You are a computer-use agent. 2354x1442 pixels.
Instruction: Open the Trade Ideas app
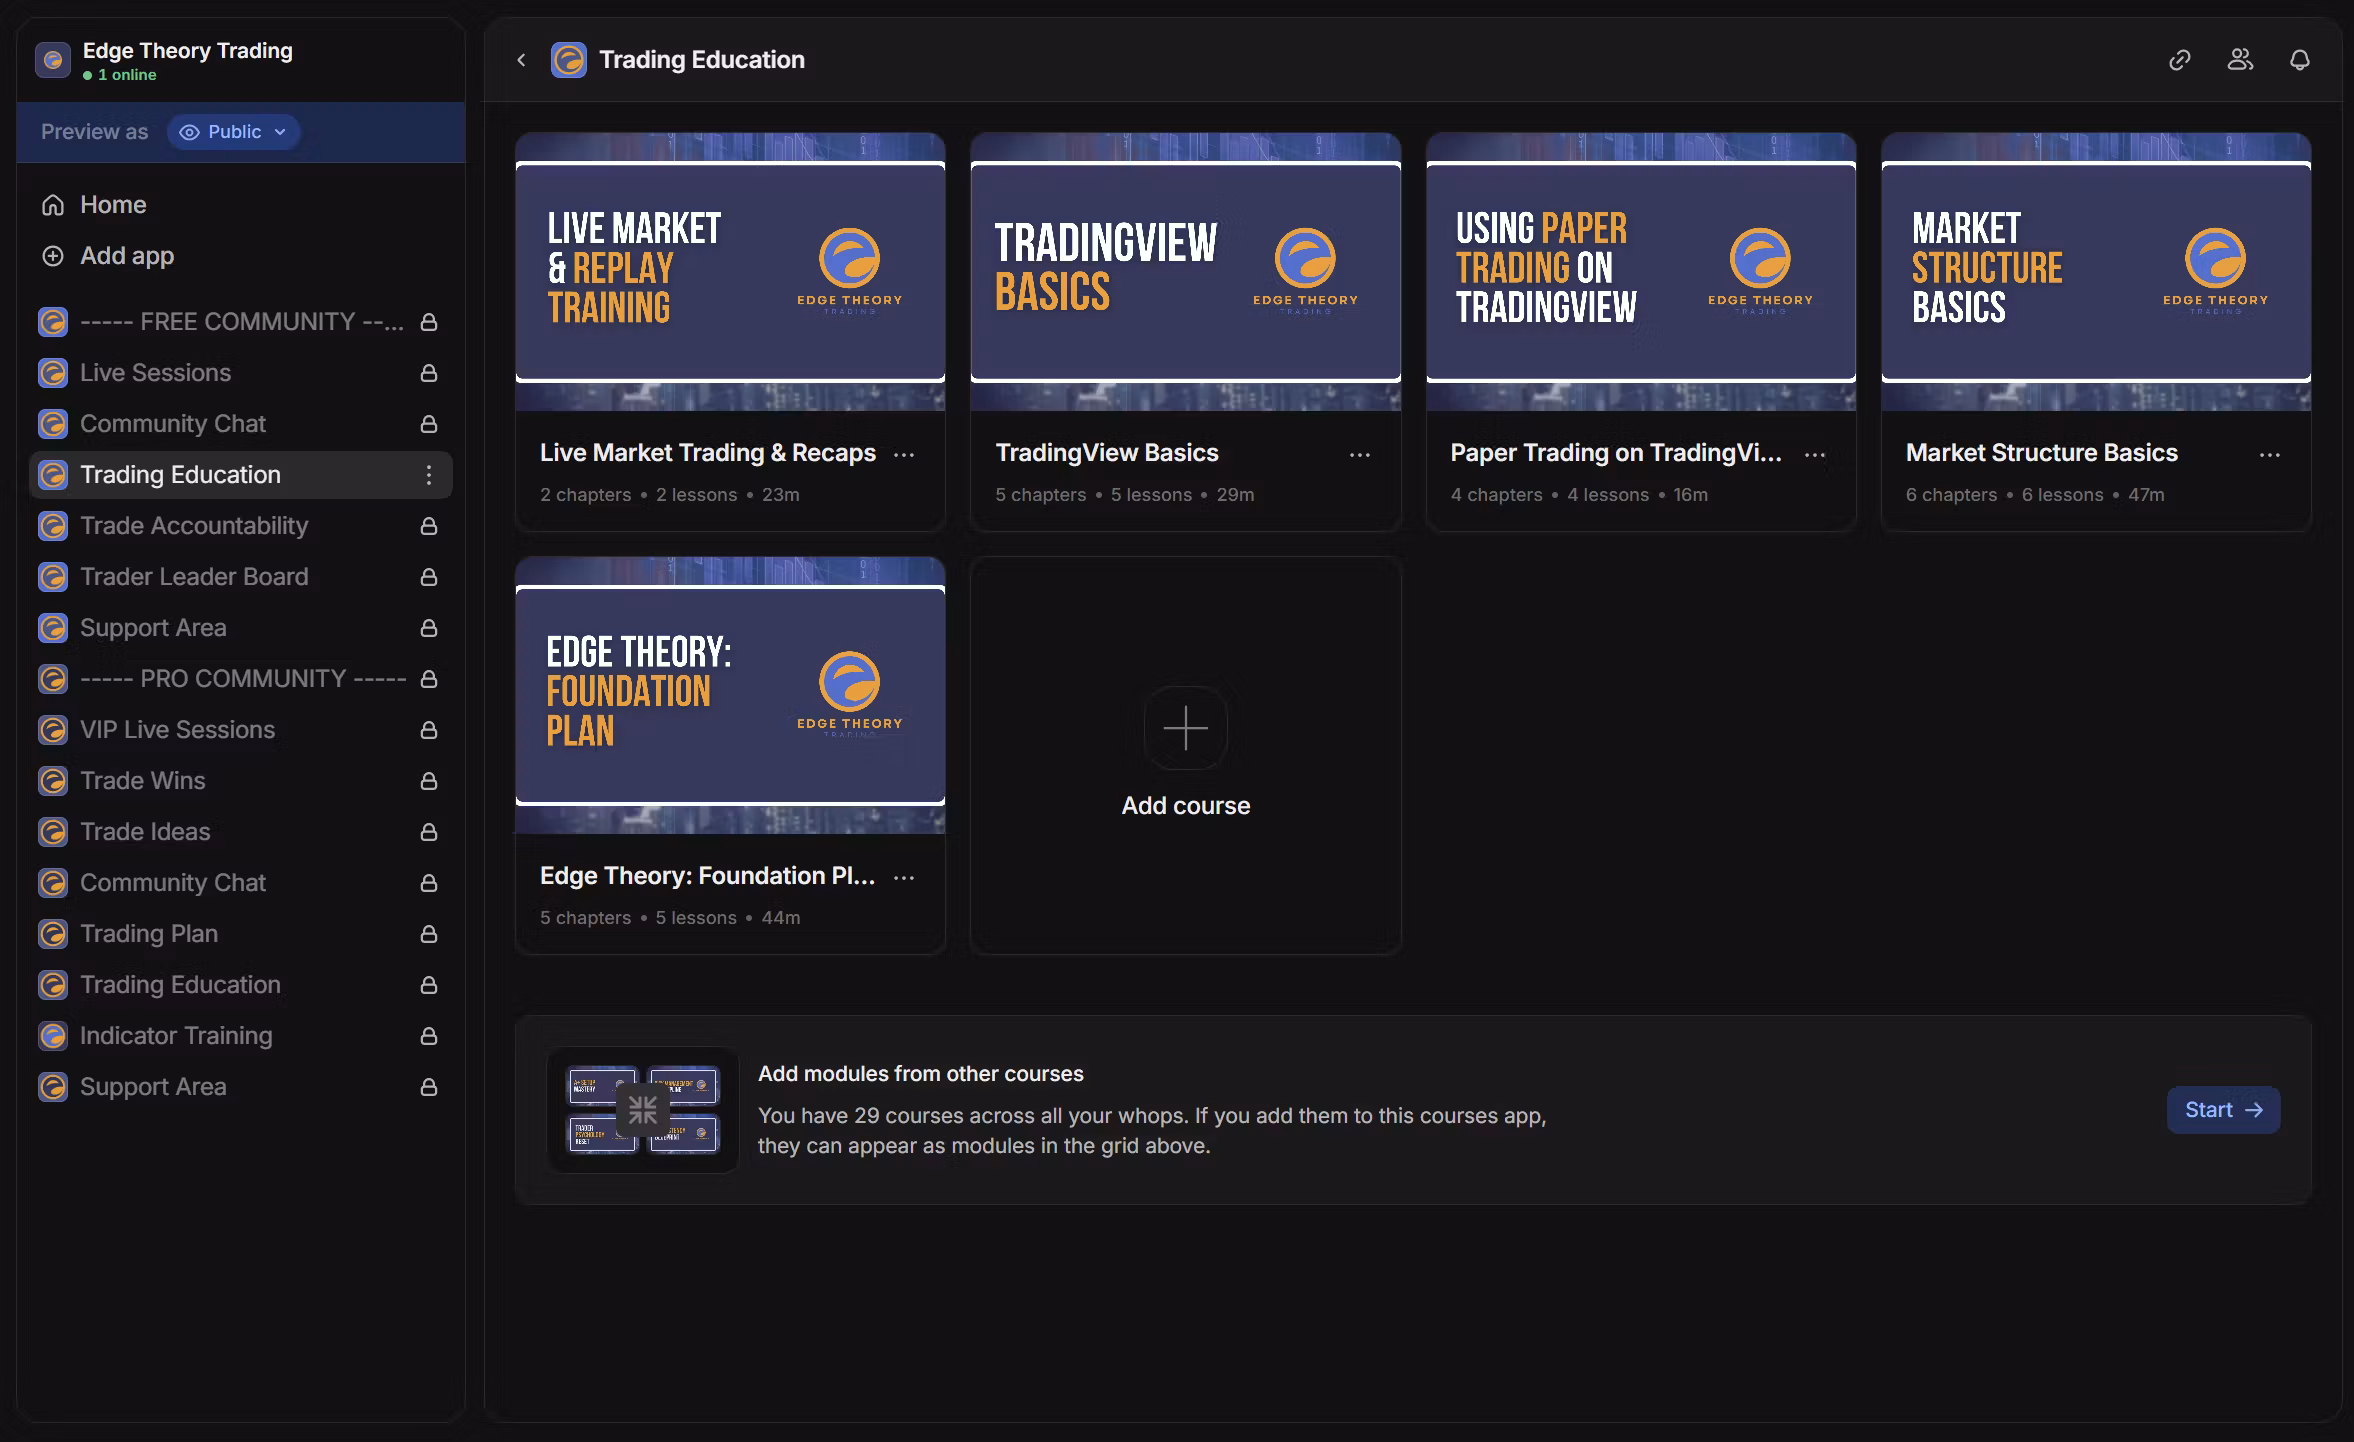tap(241, 832)
